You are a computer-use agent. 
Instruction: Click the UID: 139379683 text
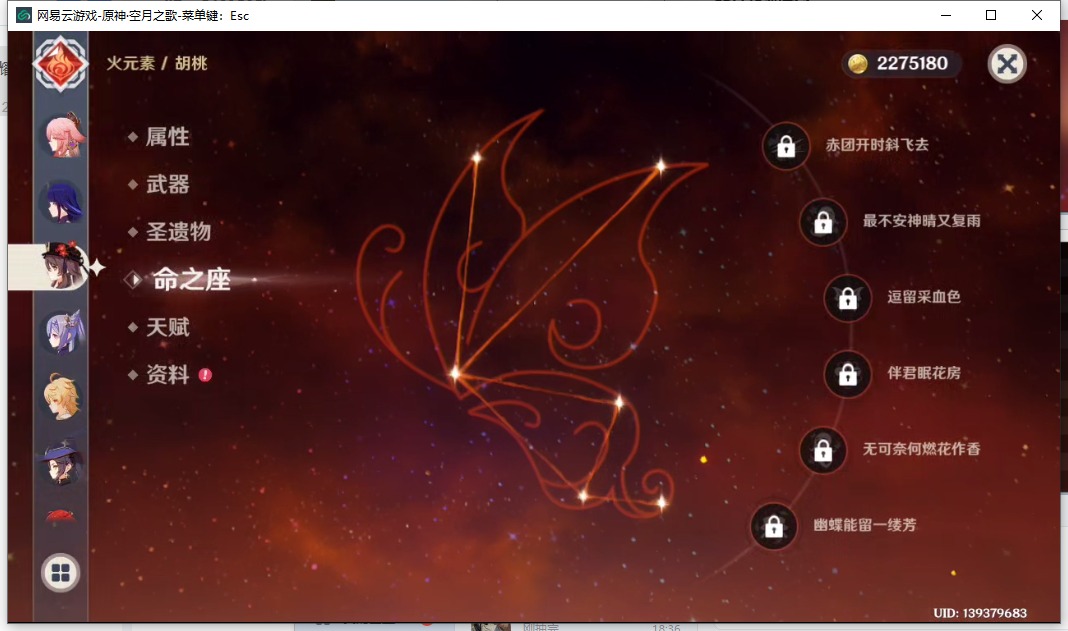coord(979,613)
